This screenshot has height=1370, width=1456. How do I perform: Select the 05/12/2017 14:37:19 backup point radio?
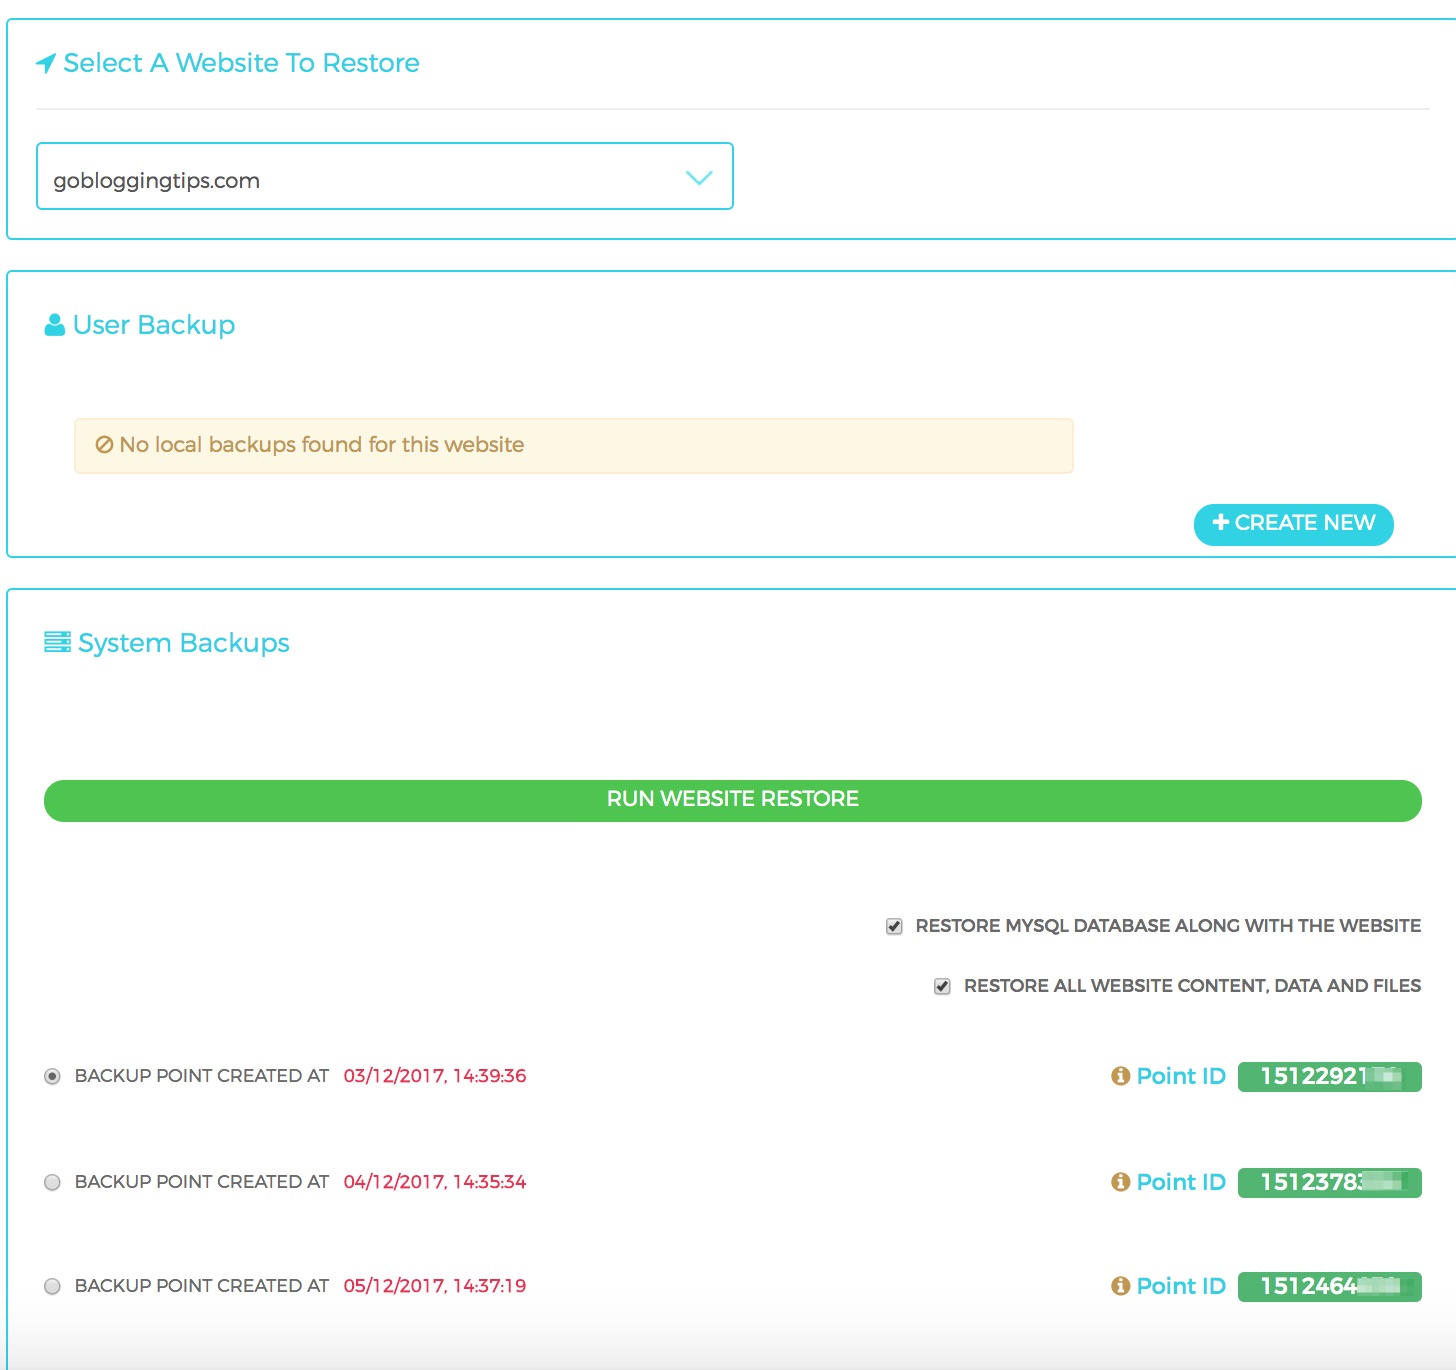[53, 1286]
